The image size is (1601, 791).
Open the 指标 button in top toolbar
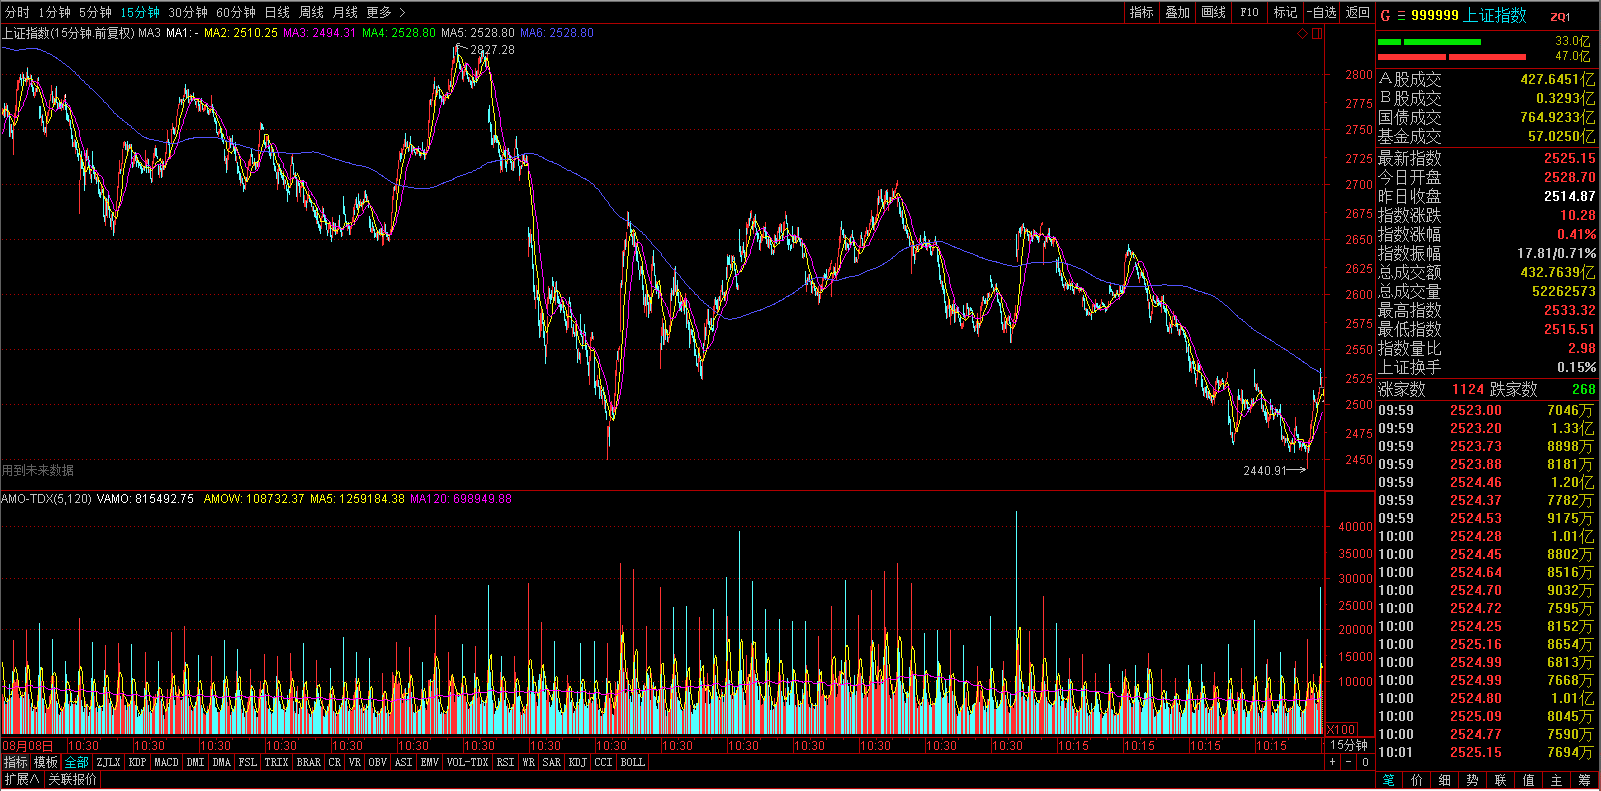click(x=1141, y=12)
